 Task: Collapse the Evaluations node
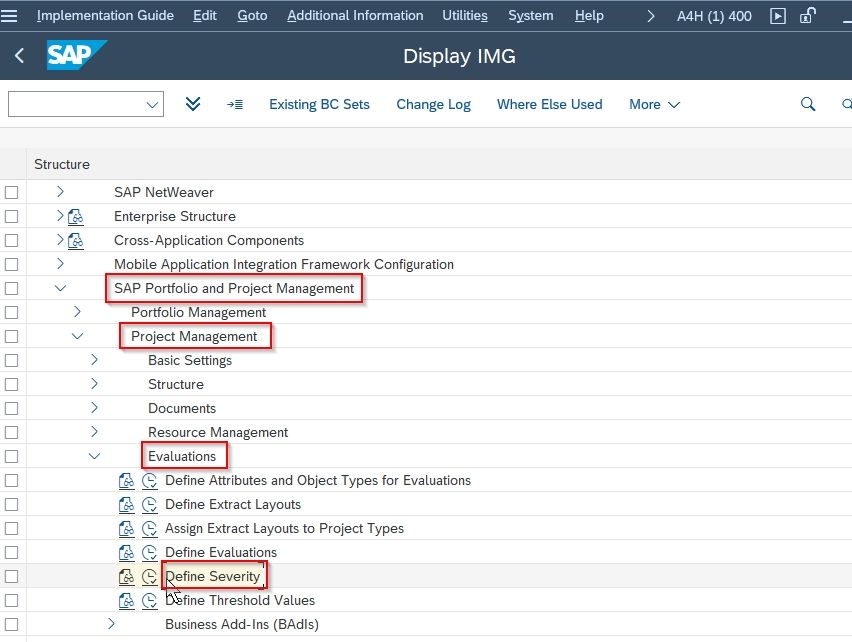pos(94,456)
